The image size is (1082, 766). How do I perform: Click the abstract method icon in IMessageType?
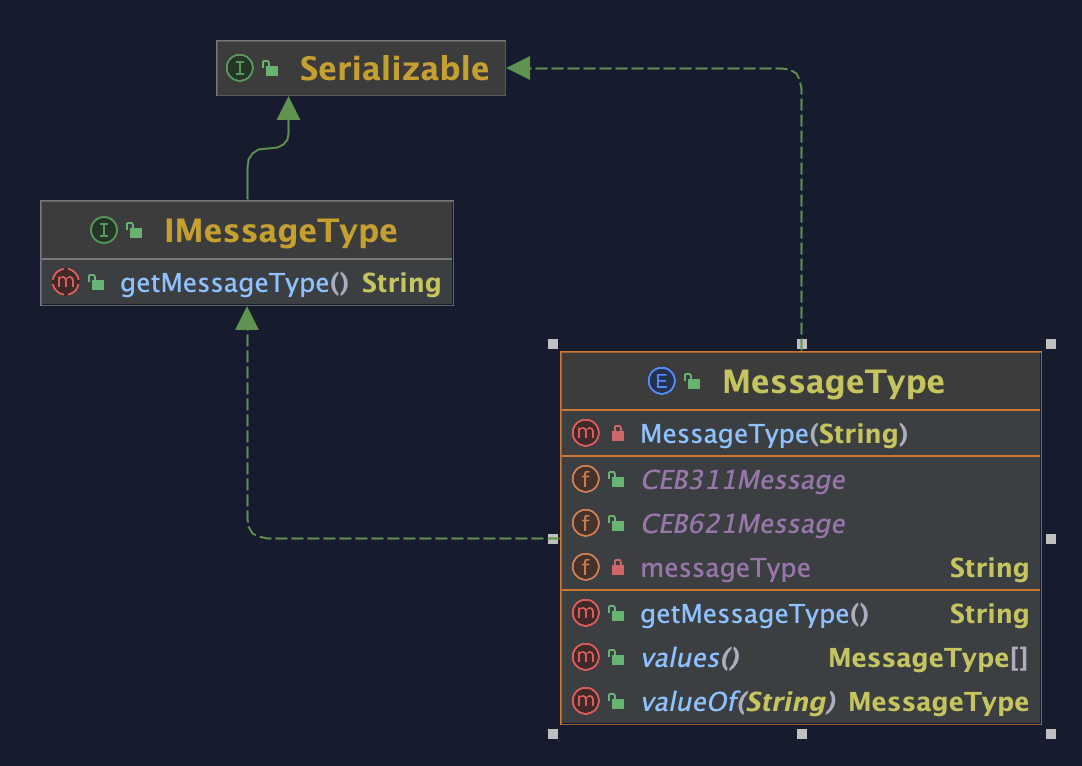tap(64, 283)
